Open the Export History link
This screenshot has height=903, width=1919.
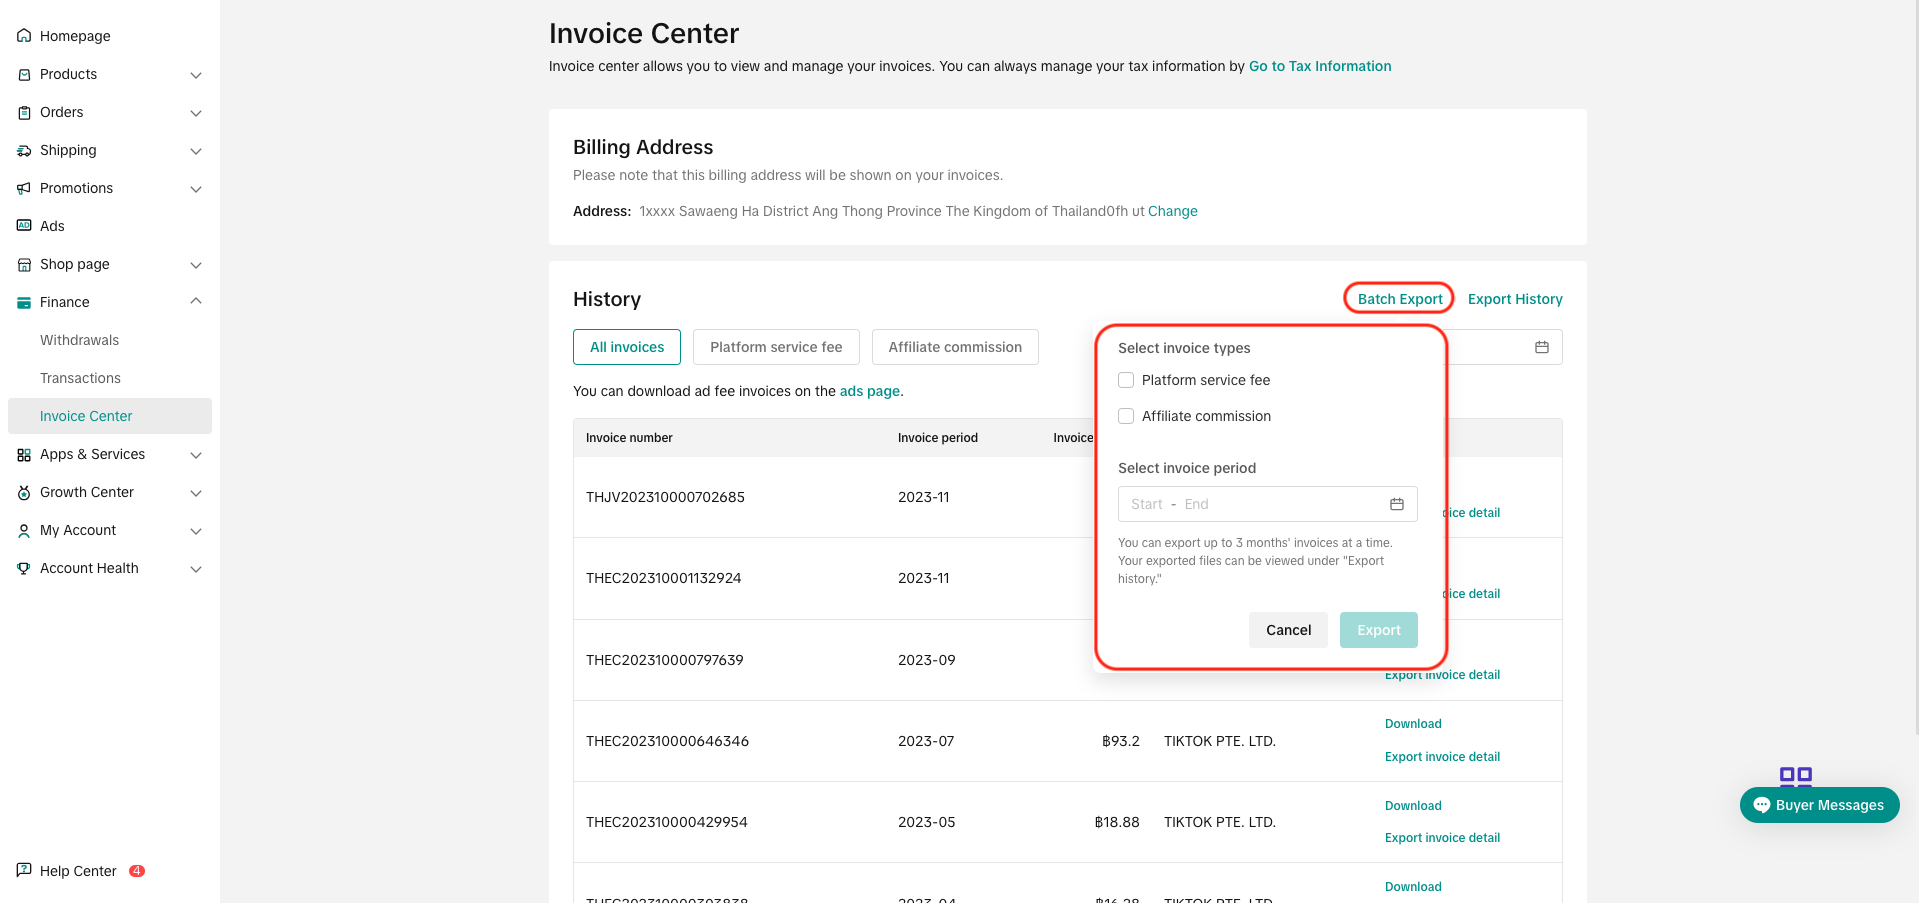coord(1514,299)
